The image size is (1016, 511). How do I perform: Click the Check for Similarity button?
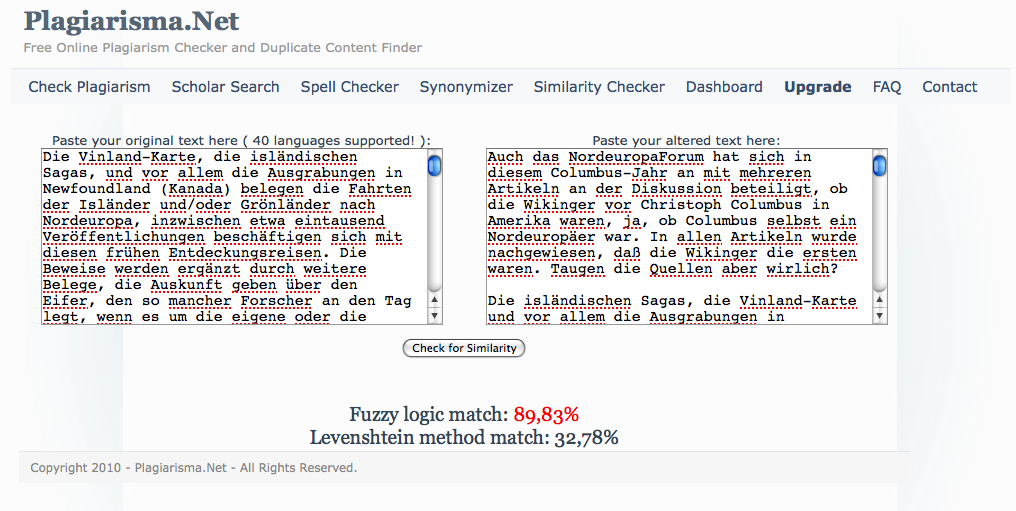pos(464,348)
